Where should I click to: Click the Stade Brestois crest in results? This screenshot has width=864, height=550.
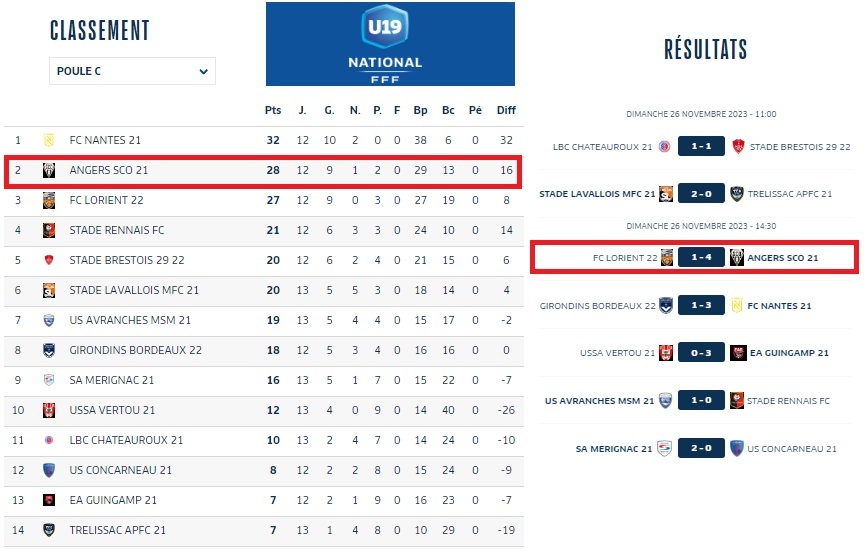point(738,147)
